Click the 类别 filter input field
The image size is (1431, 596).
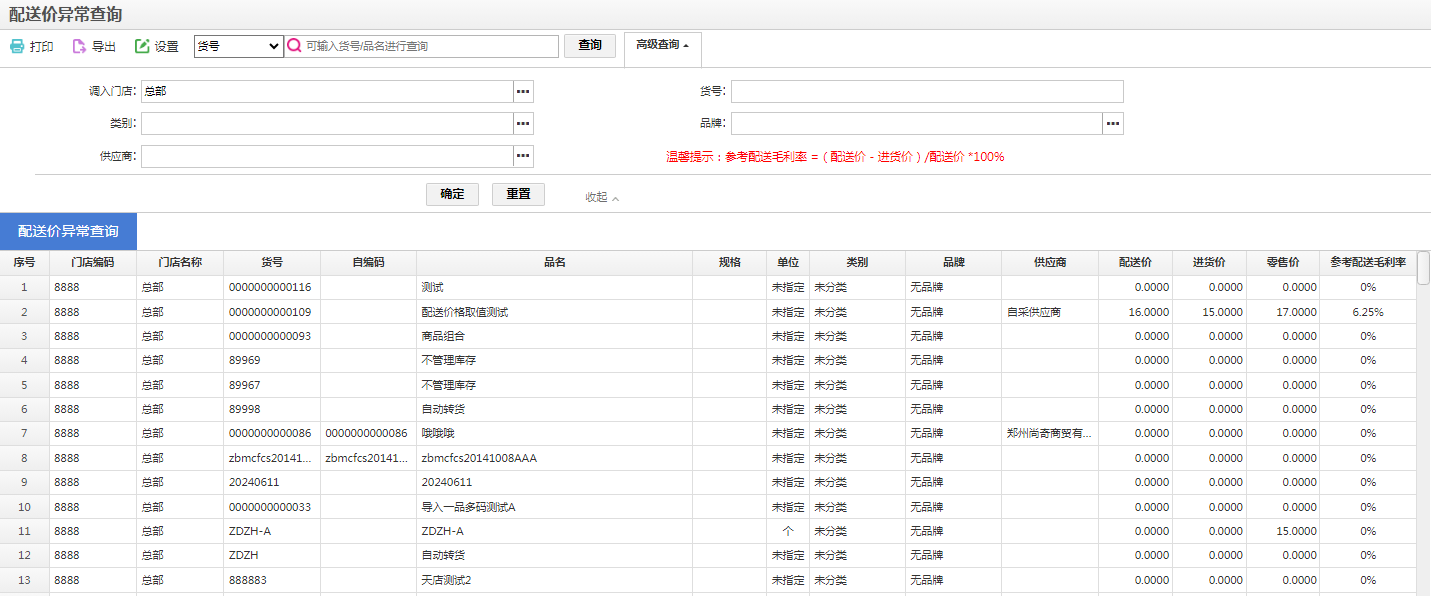(x=327, y=123)
